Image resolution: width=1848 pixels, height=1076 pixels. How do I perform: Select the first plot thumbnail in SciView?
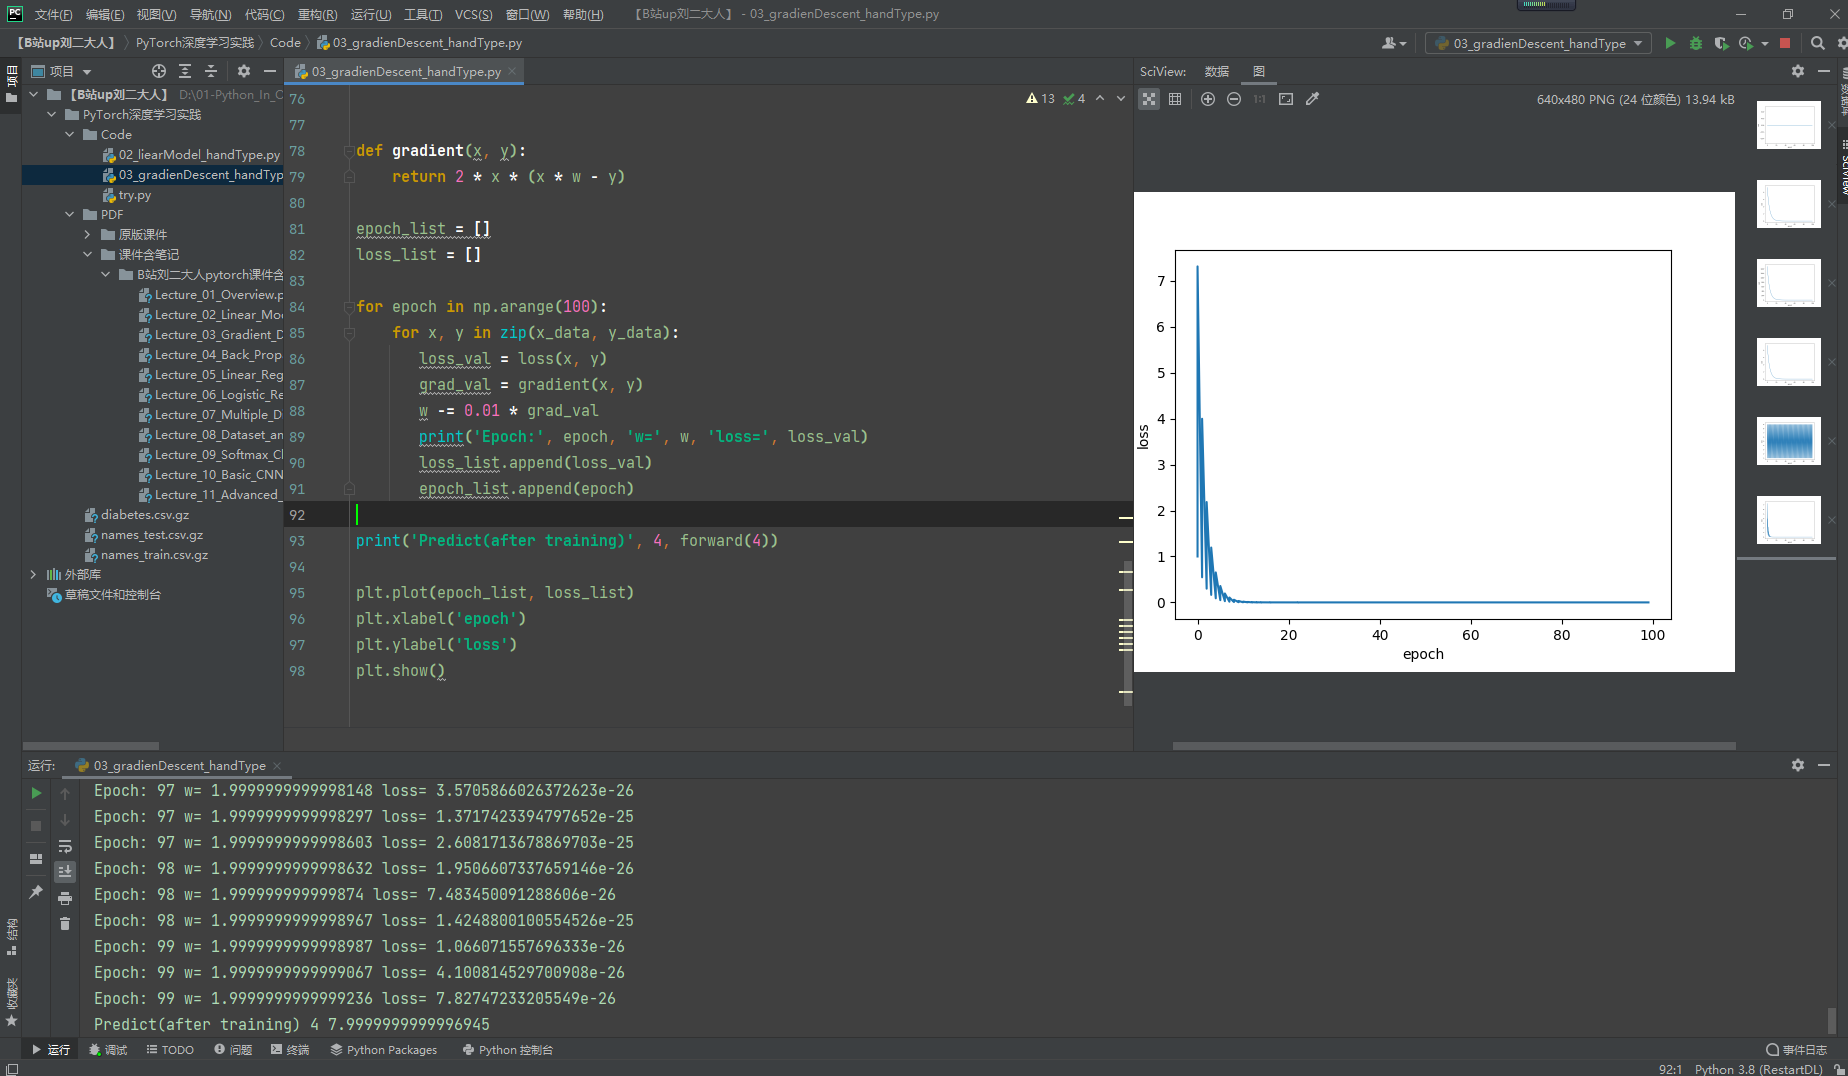1789,125
